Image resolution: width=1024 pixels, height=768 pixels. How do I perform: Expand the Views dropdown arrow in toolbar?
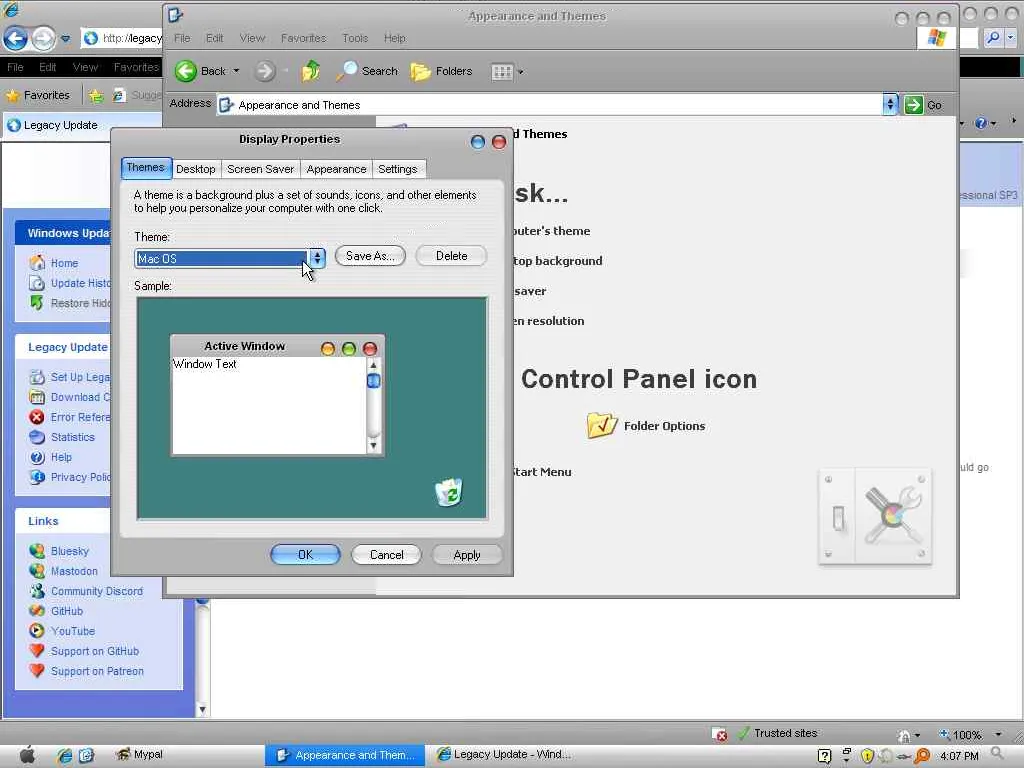pos(520,72)
